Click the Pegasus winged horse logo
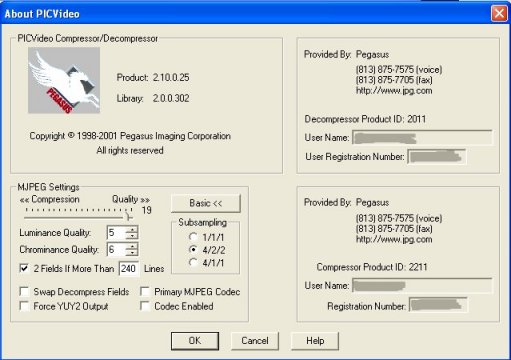511x360 pixels. click(64, 80)
